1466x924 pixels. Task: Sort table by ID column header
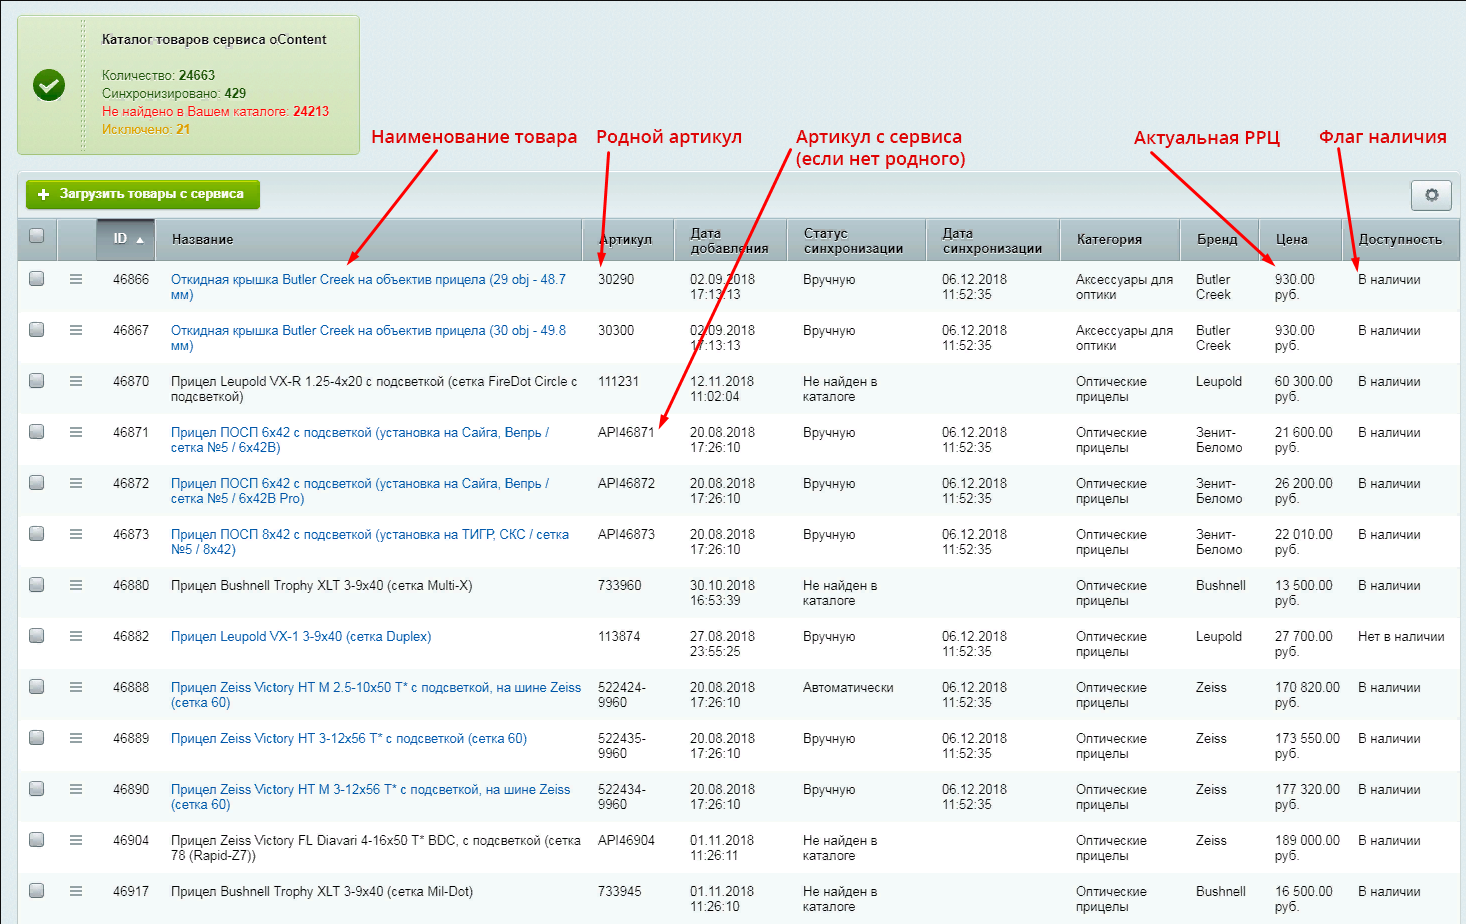tap(126, 239)
